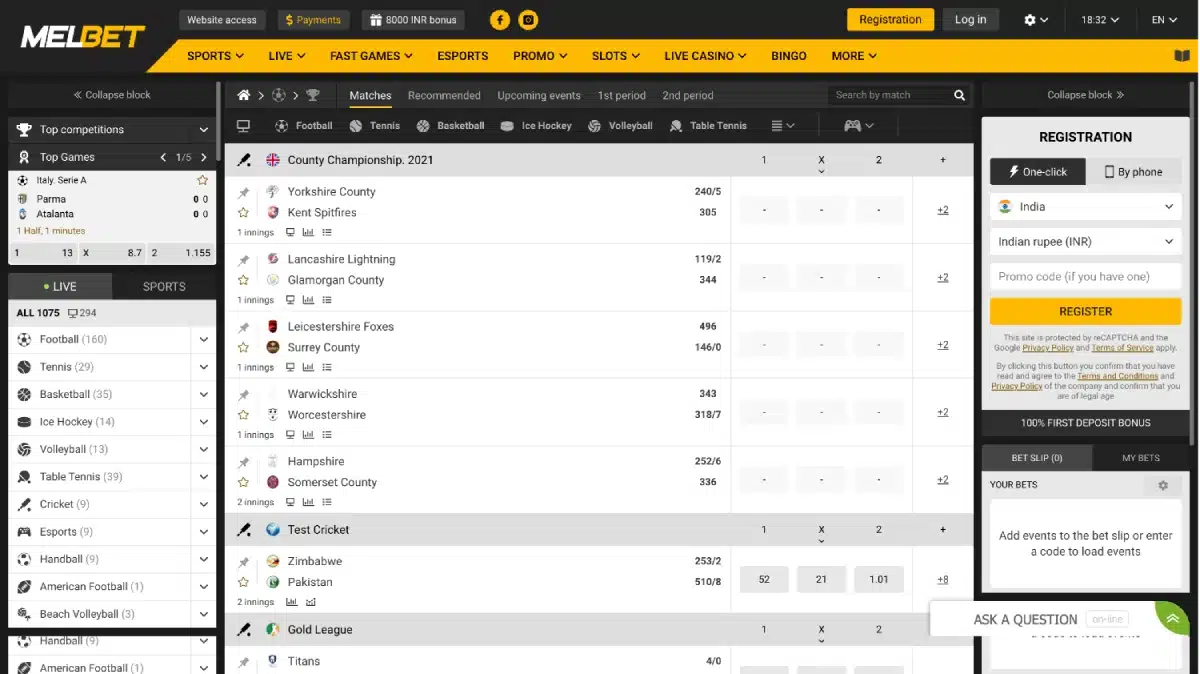
Task: Open MELBET Facebook page icon
Action: click(499, 20)
